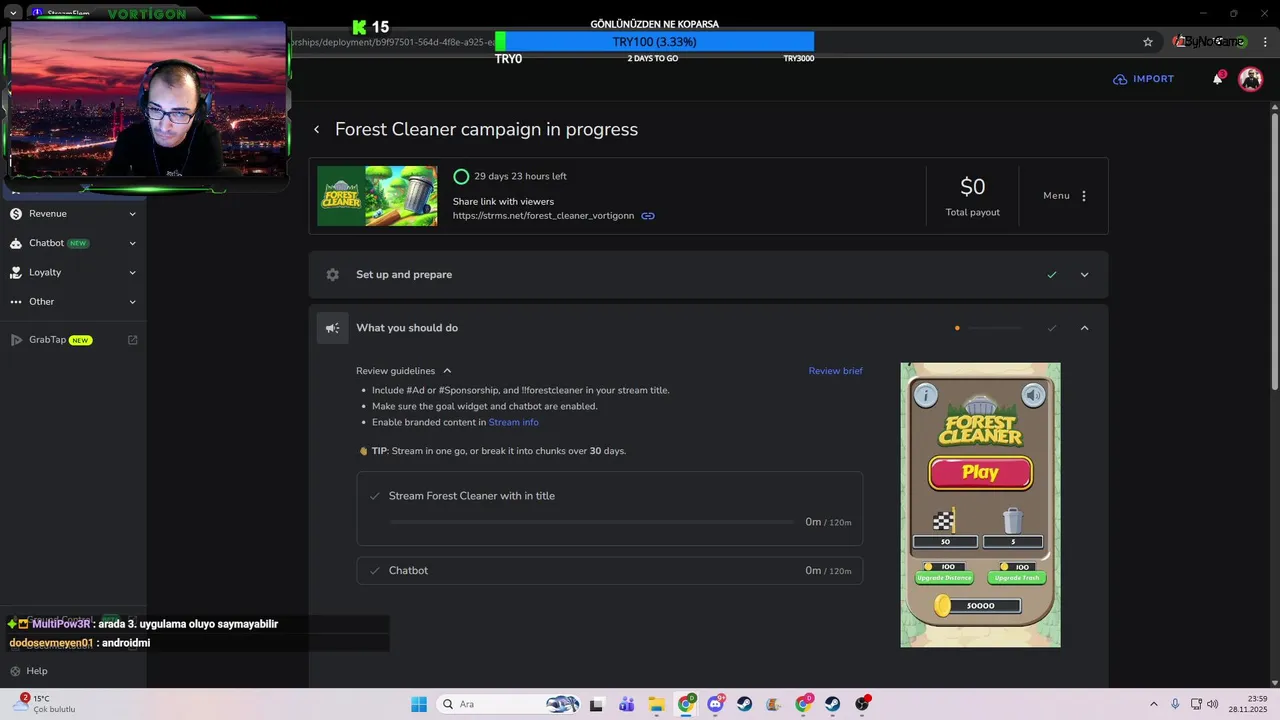Viewport: 1280px width, 720px height.
Task: Click the Play button in Forest Cleaner preview
Action: 980,472
